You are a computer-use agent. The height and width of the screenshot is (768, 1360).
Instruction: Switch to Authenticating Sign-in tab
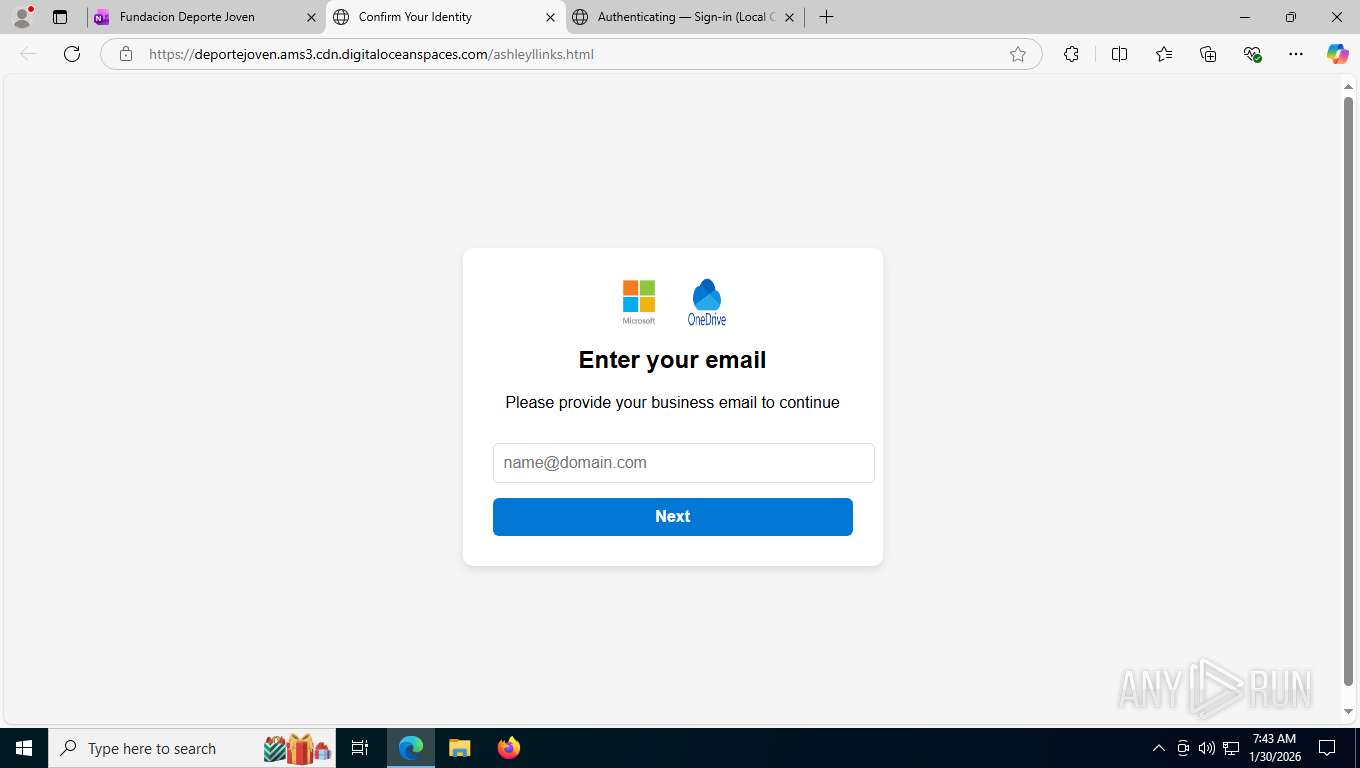pos(686,17)
